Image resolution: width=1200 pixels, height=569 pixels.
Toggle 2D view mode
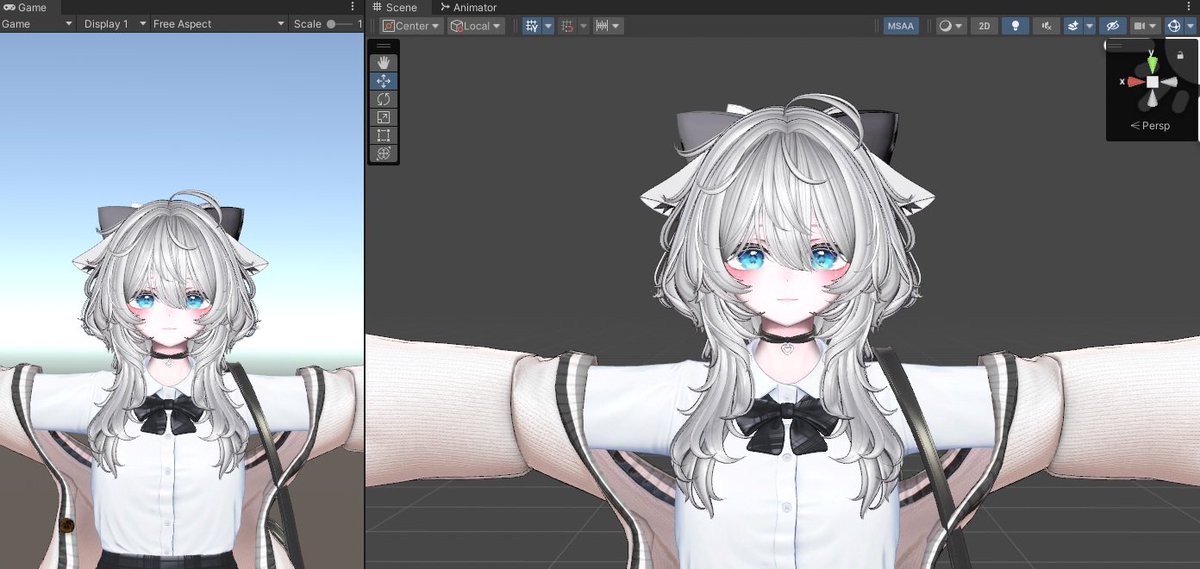pyautogui.click(x=985, y=26)
